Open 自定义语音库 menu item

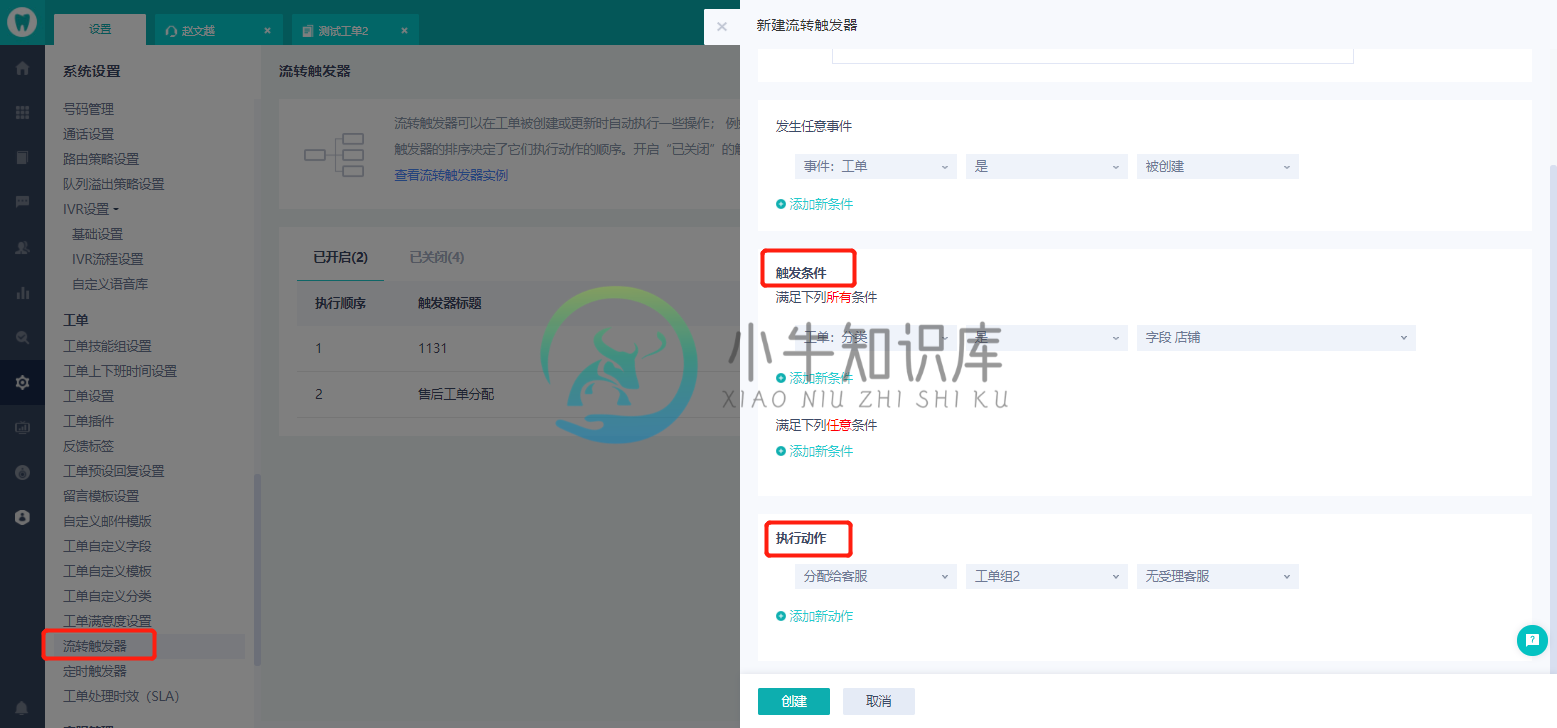coord(110,284)
